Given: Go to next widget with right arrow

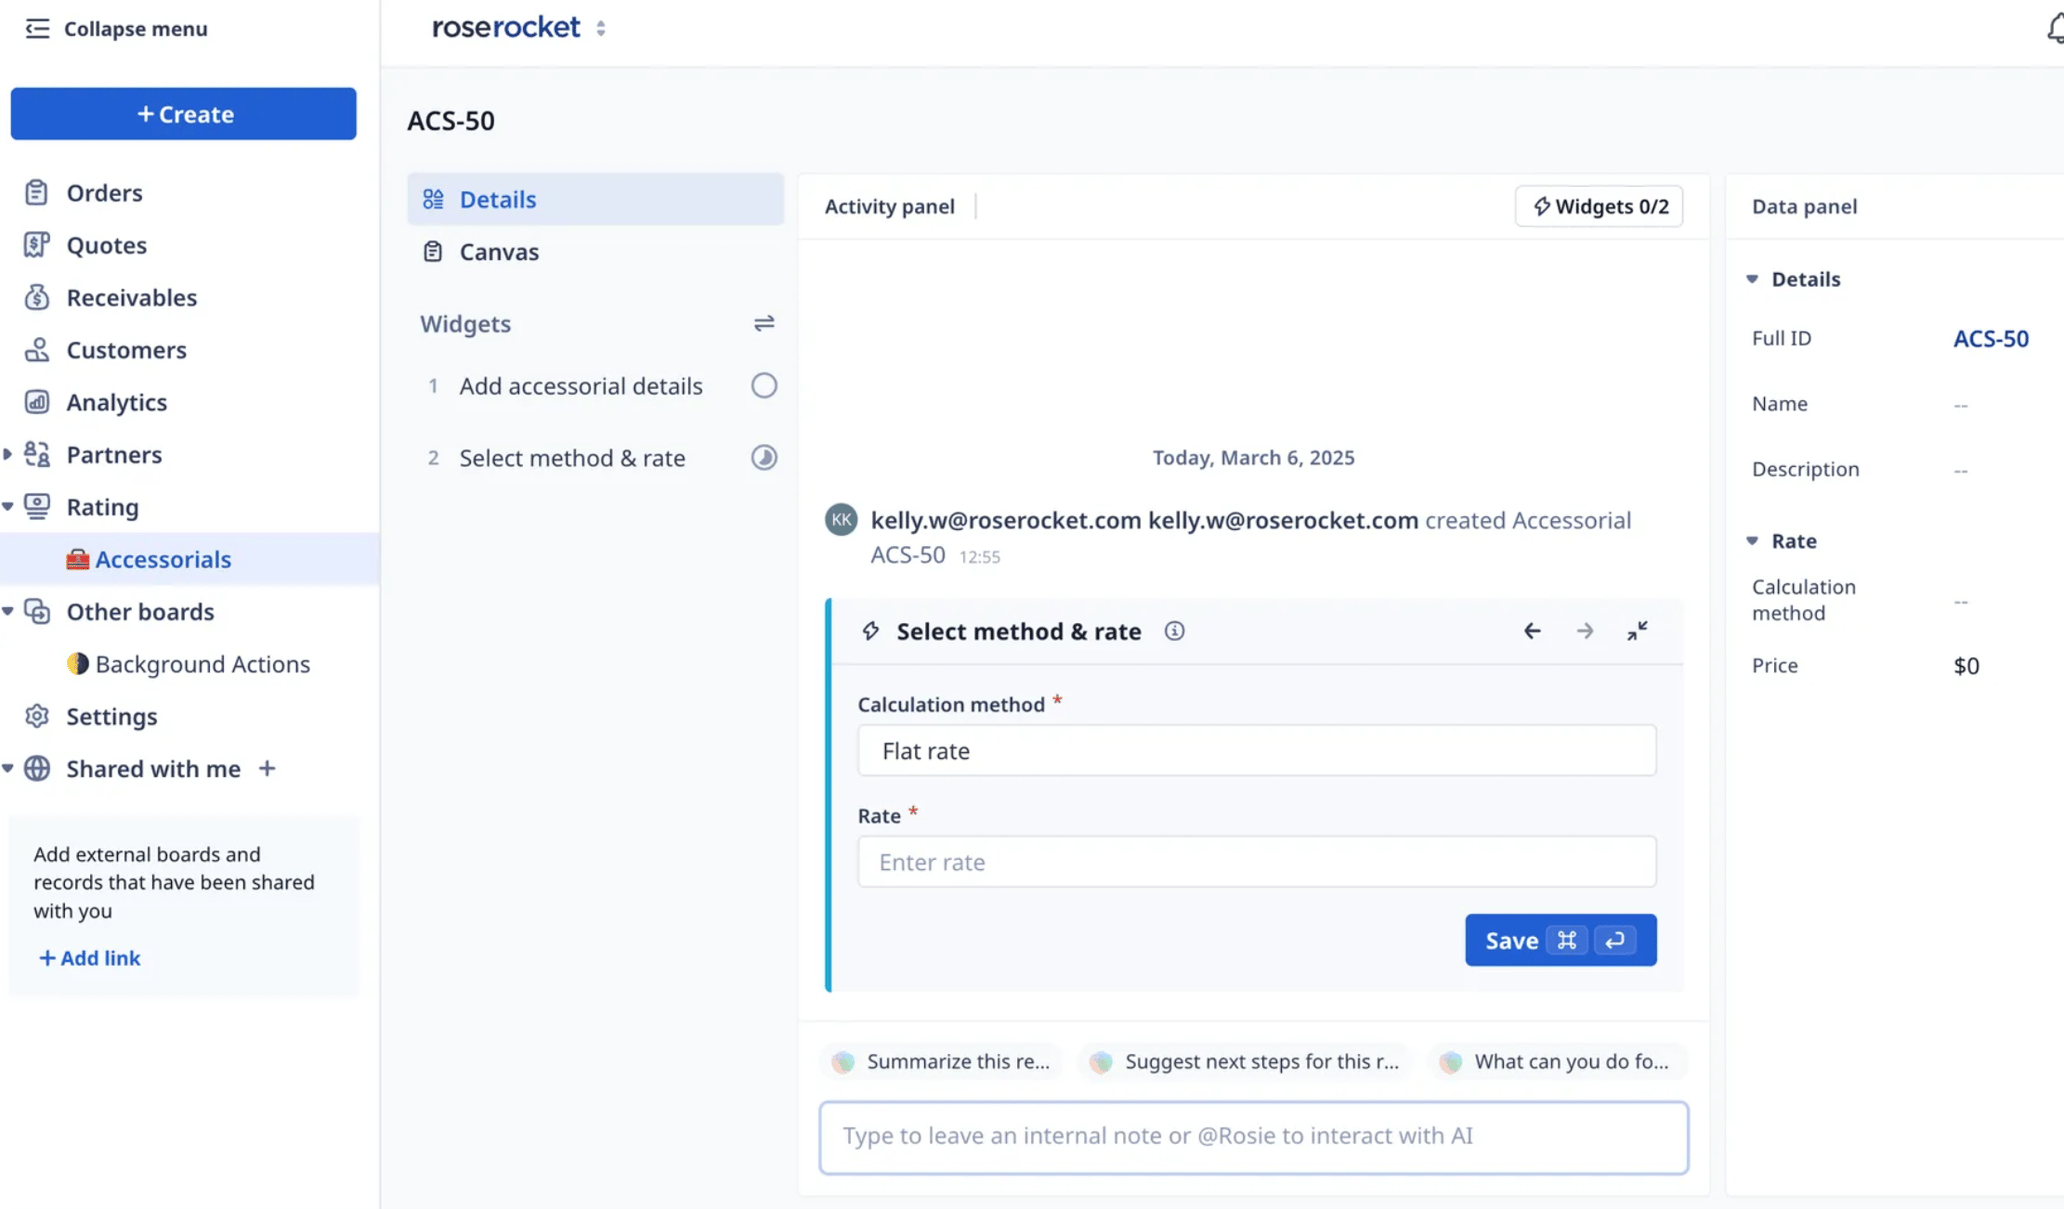Looking at the screenshot, I should click(1585, 631).
